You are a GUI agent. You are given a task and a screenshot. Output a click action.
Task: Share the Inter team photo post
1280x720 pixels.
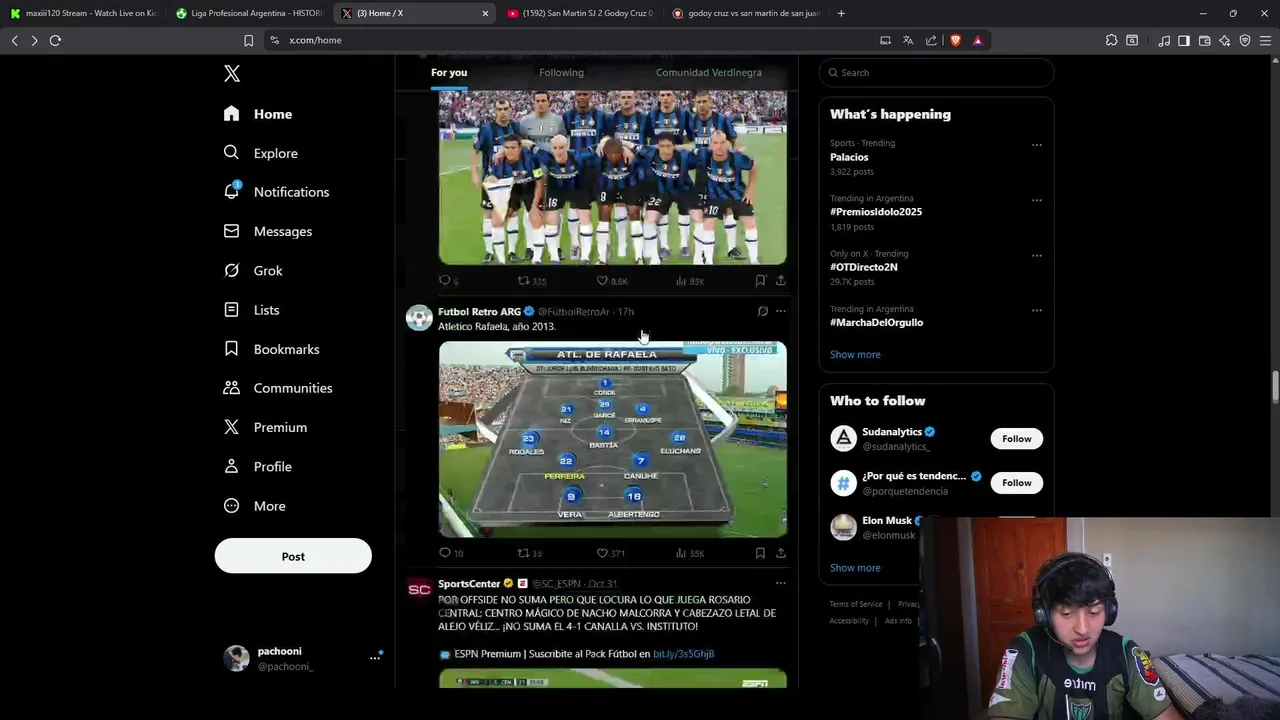tap(781, 281)
